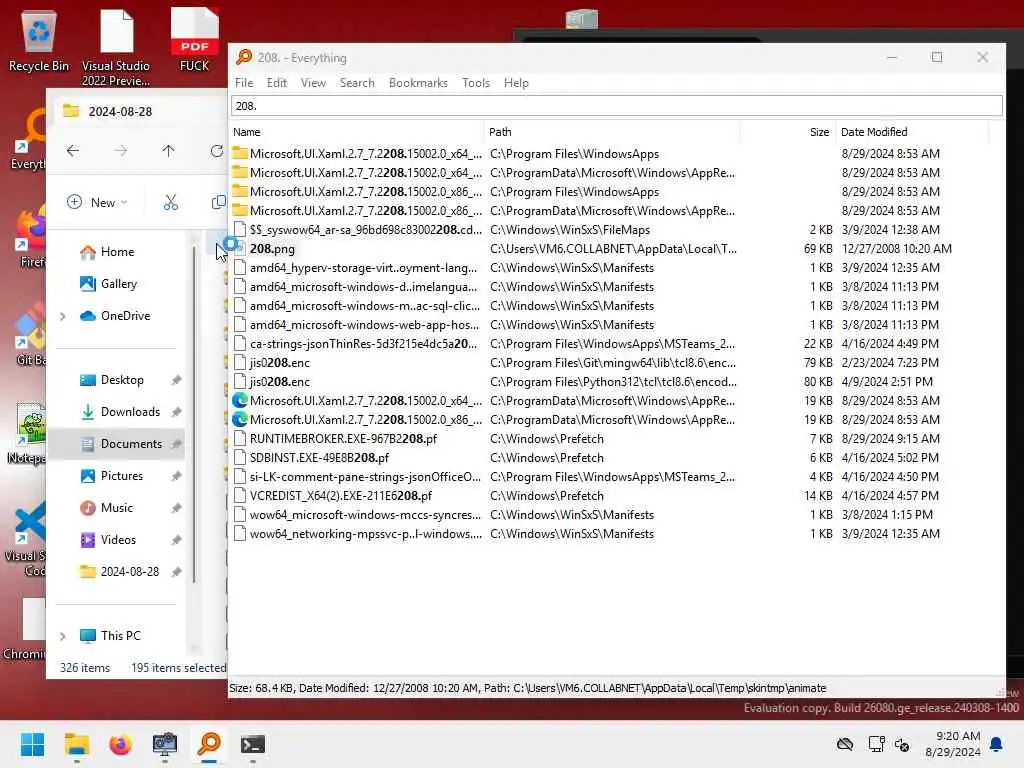Open Gallery in Explorer navigation pane
This screenshot has width=1024, height=768.
[118, 284]
